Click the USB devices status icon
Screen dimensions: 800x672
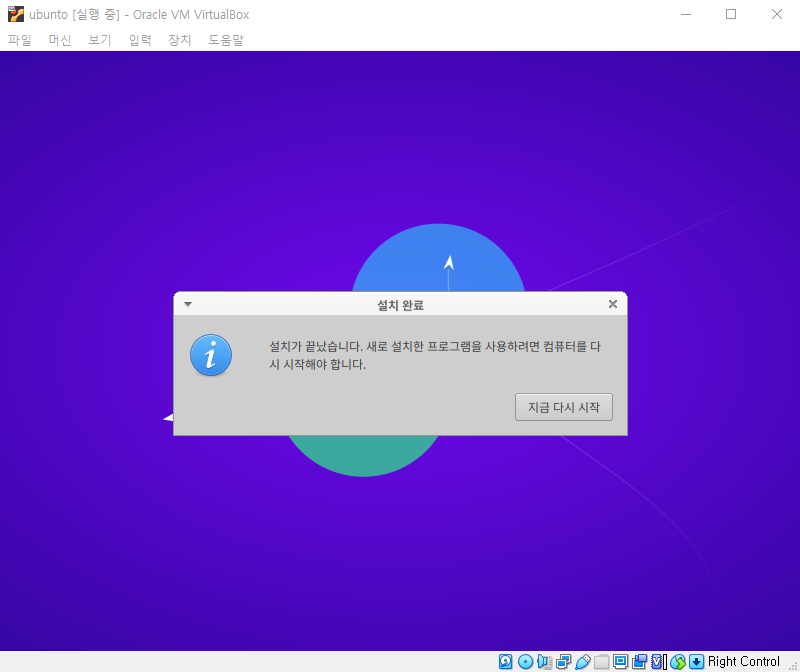(582, 662)
